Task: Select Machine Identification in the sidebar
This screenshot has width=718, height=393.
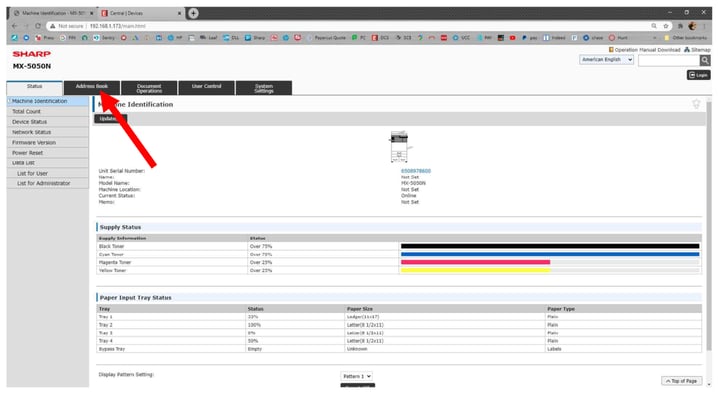Action: pyautogui.click(x=48, y=101)
